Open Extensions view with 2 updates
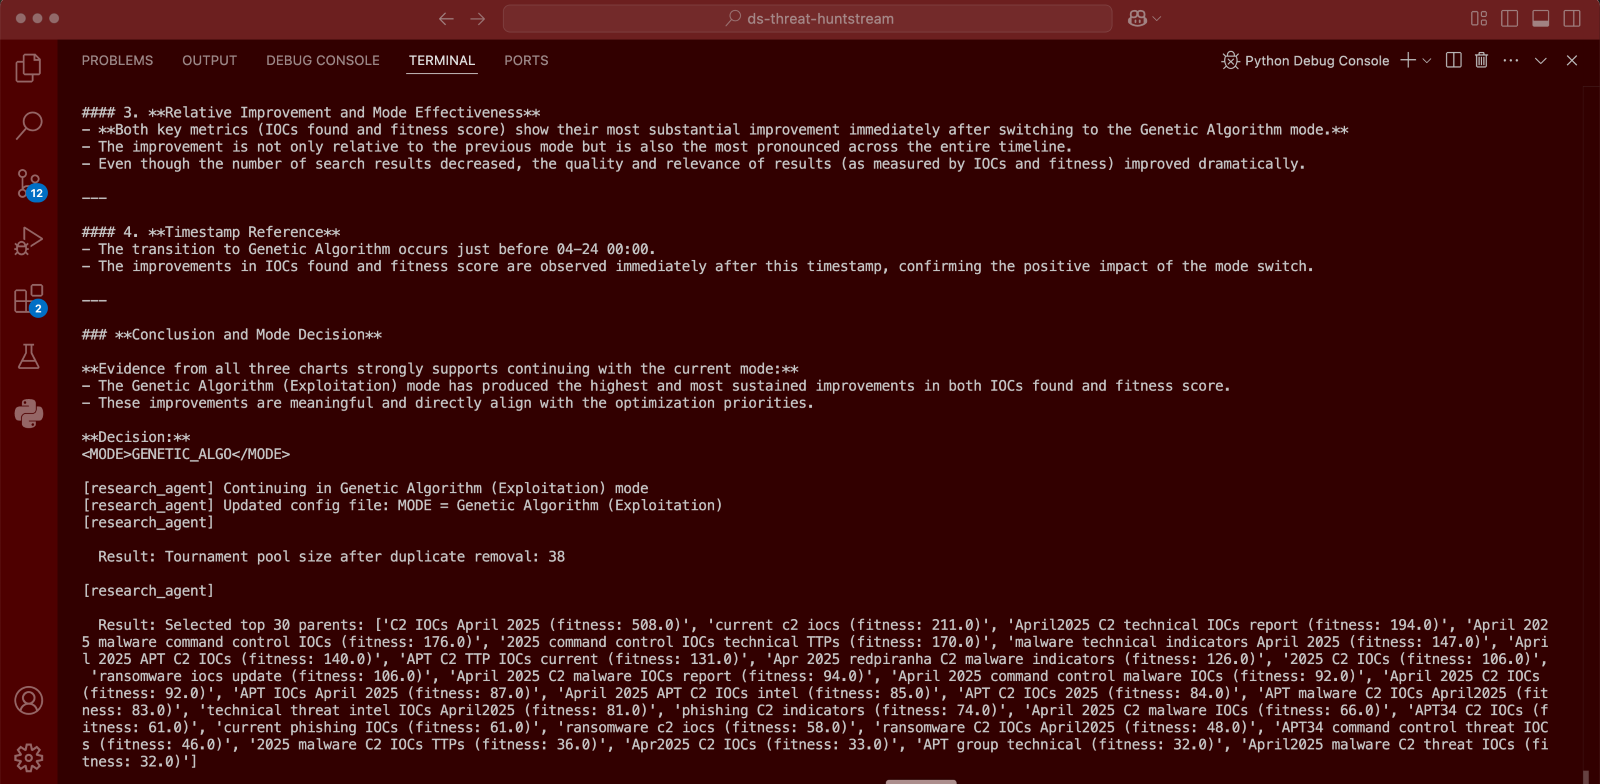This screenshot has width=1600, height=784. click(x=29, y=299)
